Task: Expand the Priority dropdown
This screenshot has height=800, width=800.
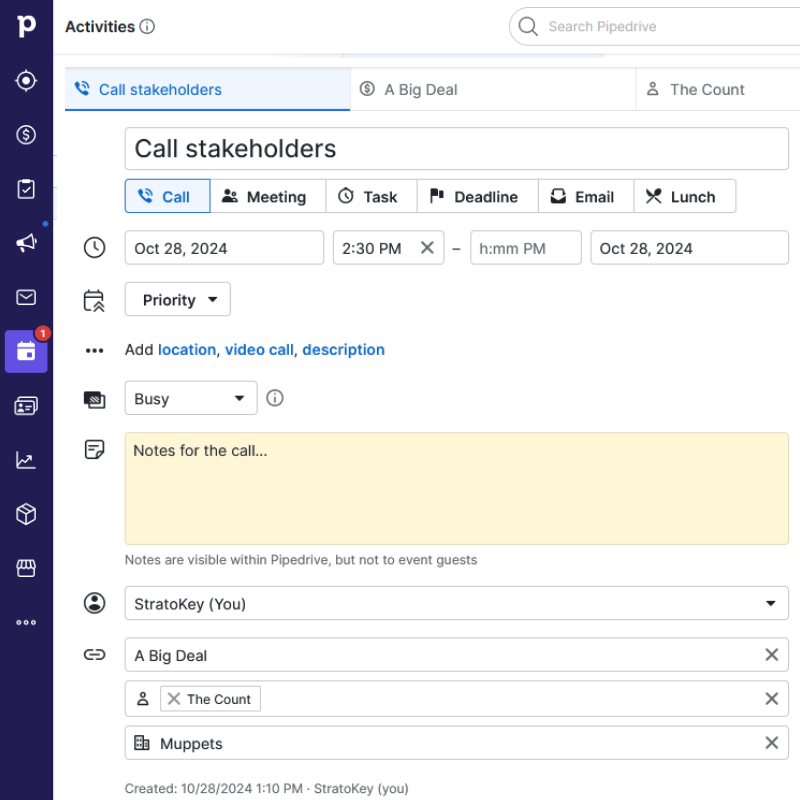Action: coord(178,299)
